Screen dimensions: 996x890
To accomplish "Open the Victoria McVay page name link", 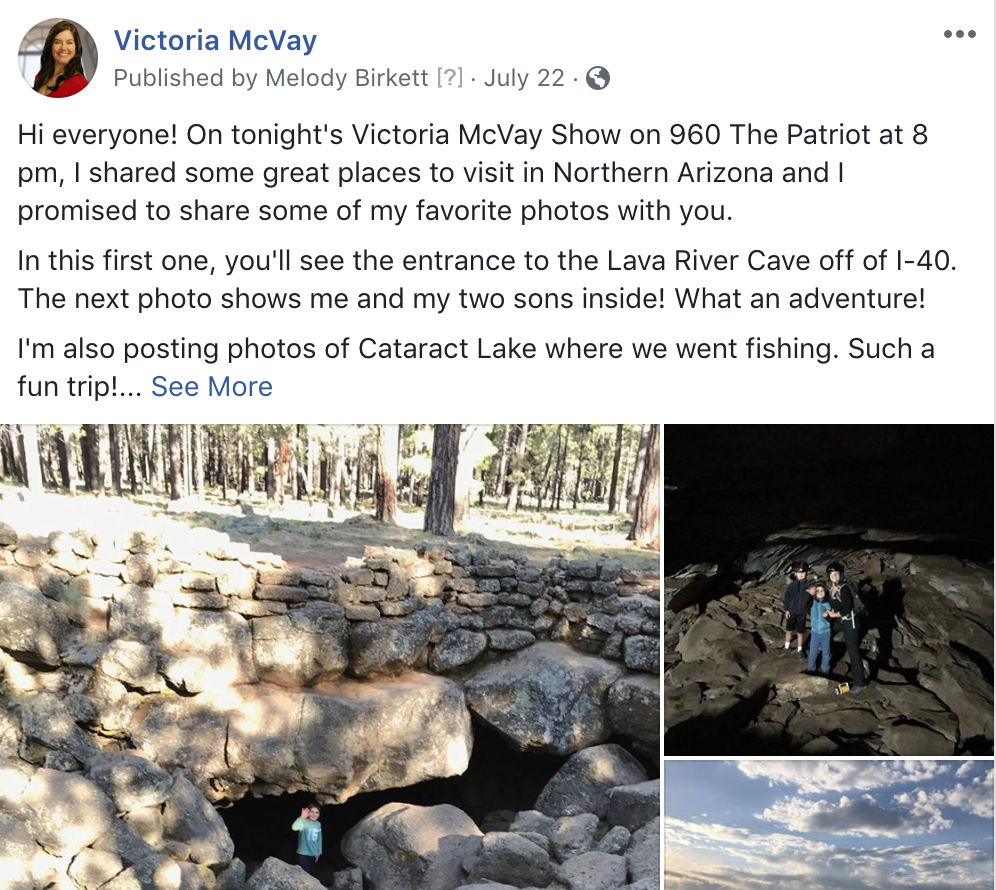I will click(215, 41).
